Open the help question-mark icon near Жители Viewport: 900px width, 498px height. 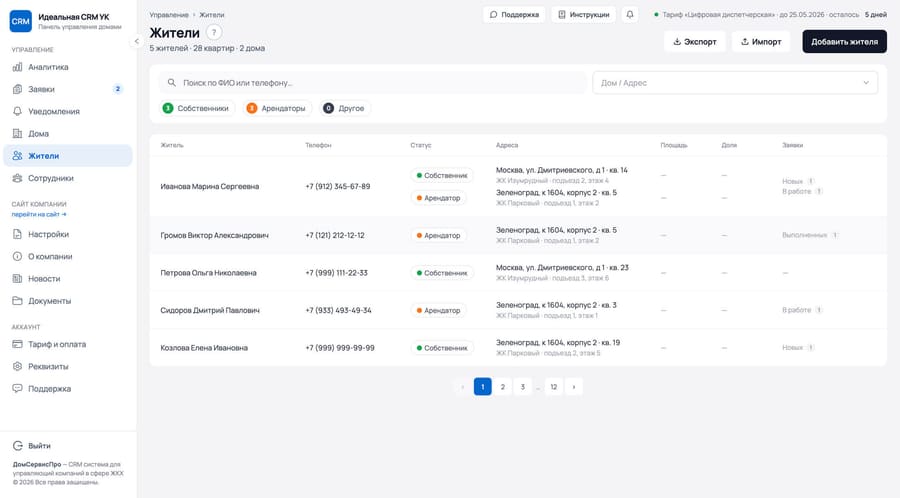click(x=214, y=33)
